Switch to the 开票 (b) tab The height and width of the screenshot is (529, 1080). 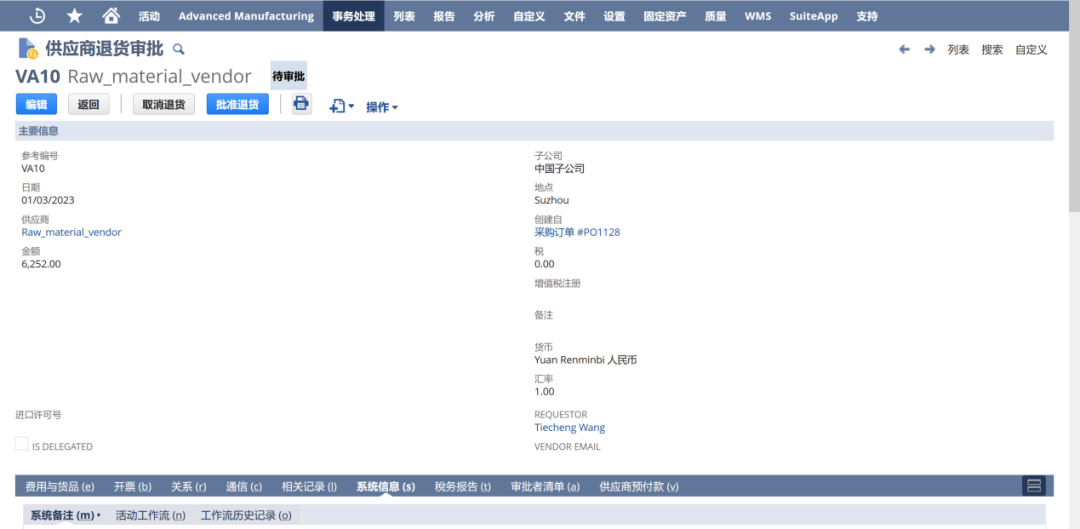(x=133, y=486)
